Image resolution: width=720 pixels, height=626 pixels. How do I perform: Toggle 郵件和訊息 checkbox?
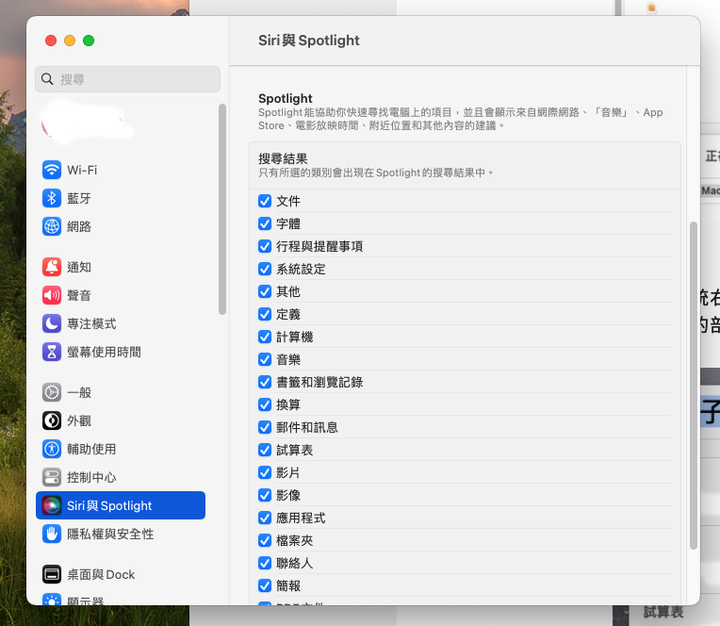[x=264, y=427]
